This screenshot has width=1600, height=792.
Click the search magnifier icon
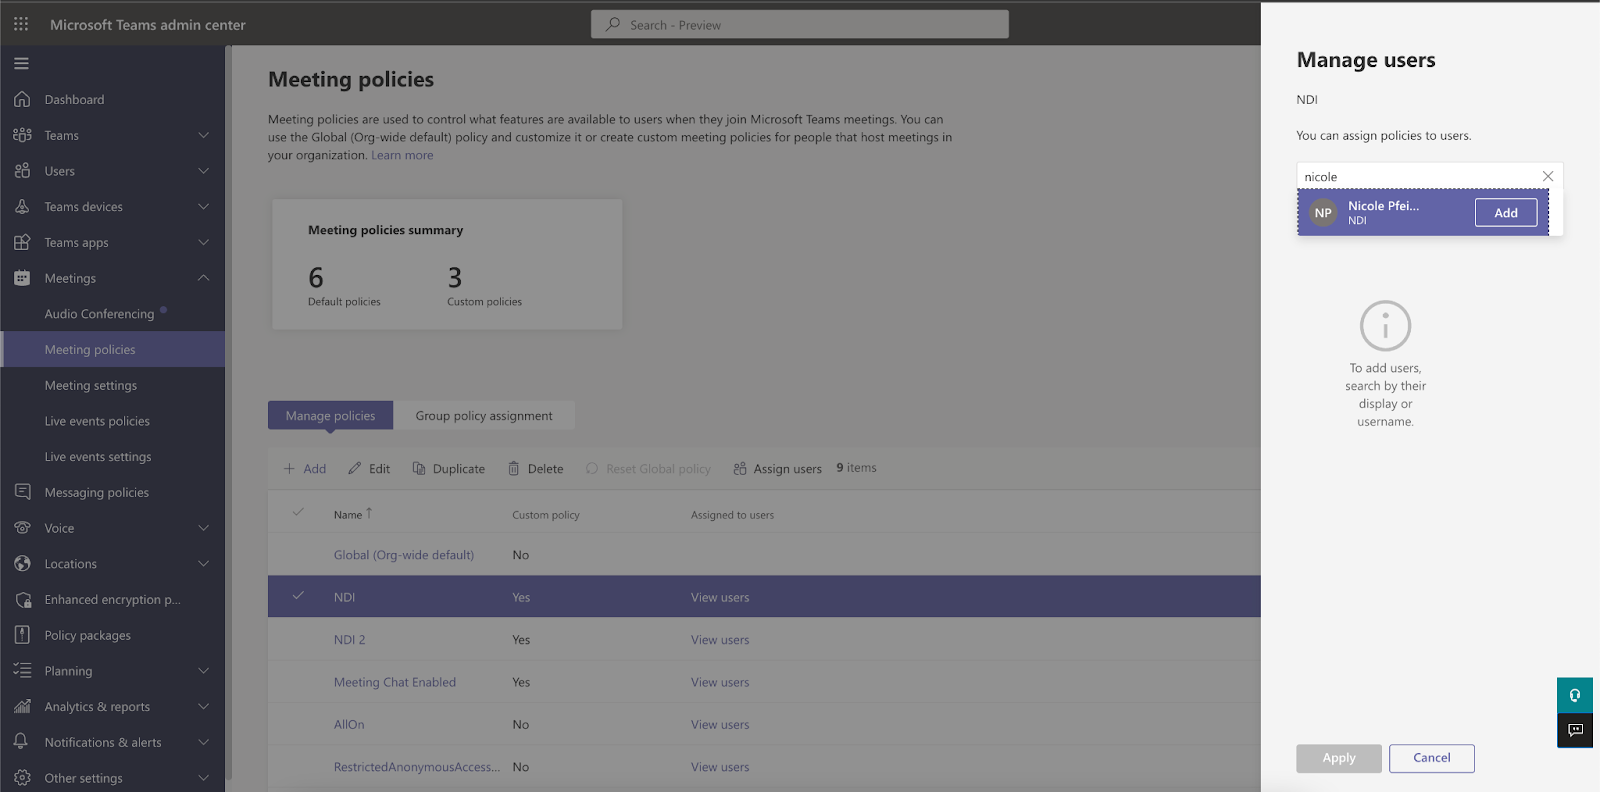pyautogui.click(x=613, y=24)
